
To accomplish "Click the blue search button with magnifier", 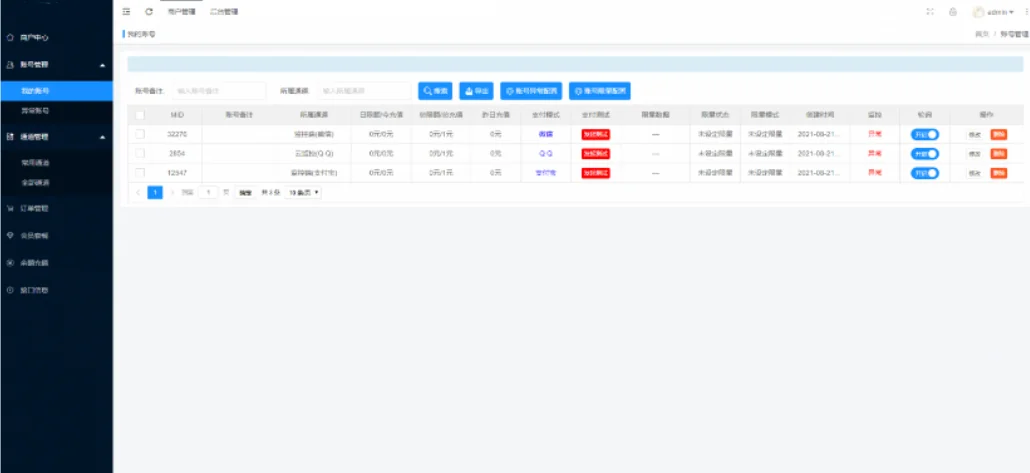I will point(436,91).
